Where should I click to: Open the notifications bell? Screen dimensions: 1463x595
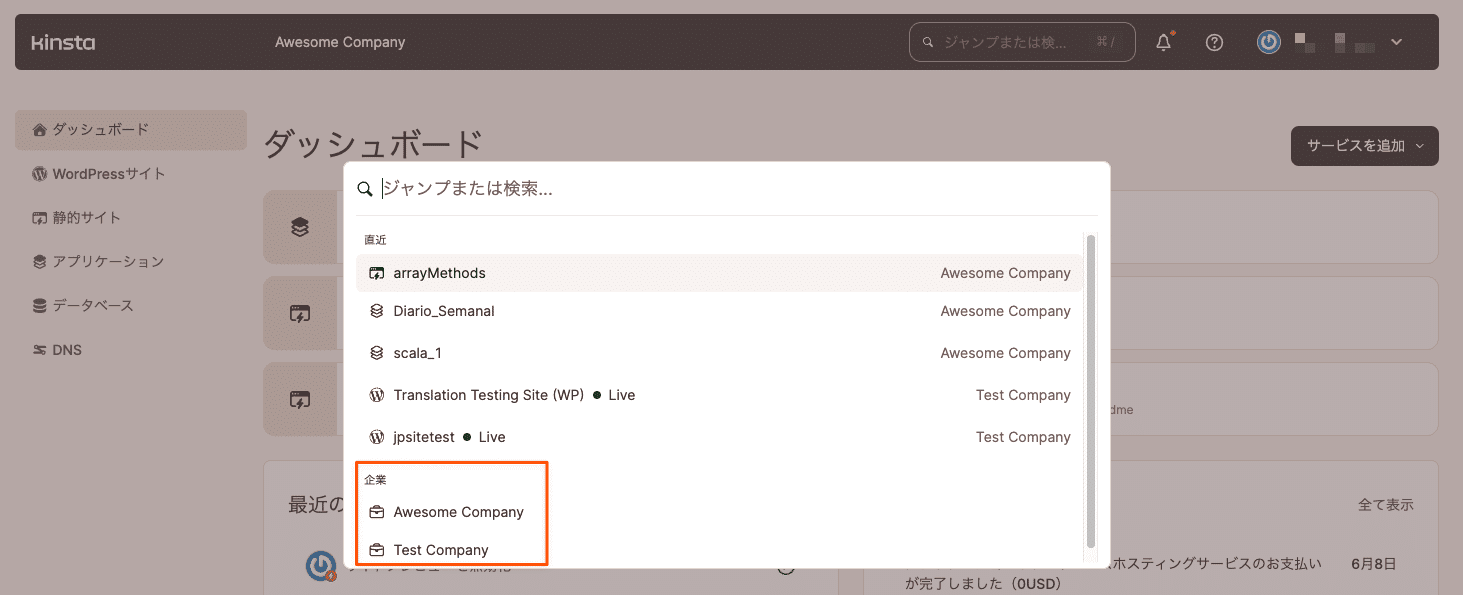coord(1164,42)
